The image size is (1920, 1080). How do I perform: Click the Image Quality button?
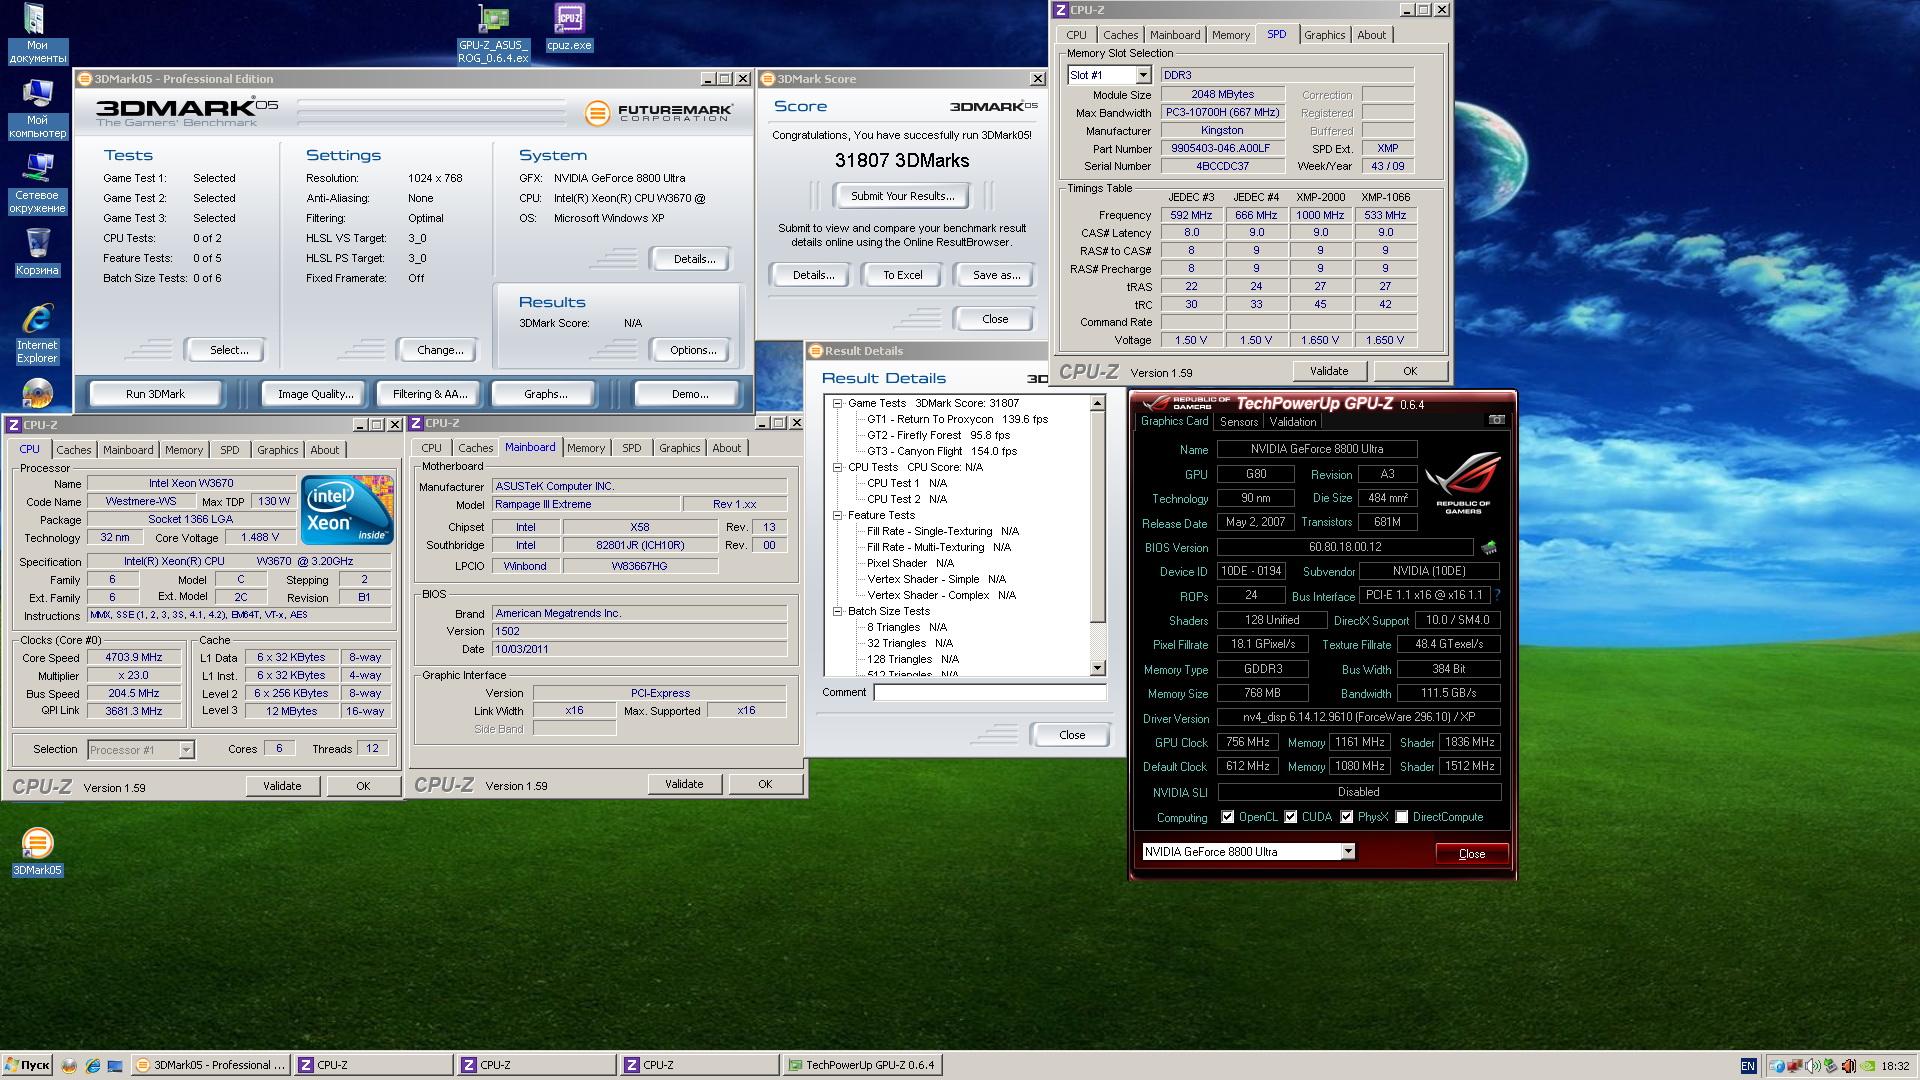click(315, 394)
